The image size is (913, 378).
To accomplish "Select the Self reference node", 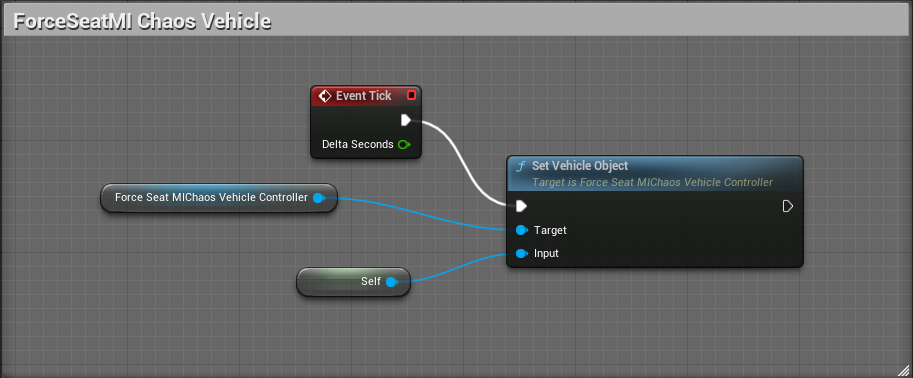I will coord(353,282).
